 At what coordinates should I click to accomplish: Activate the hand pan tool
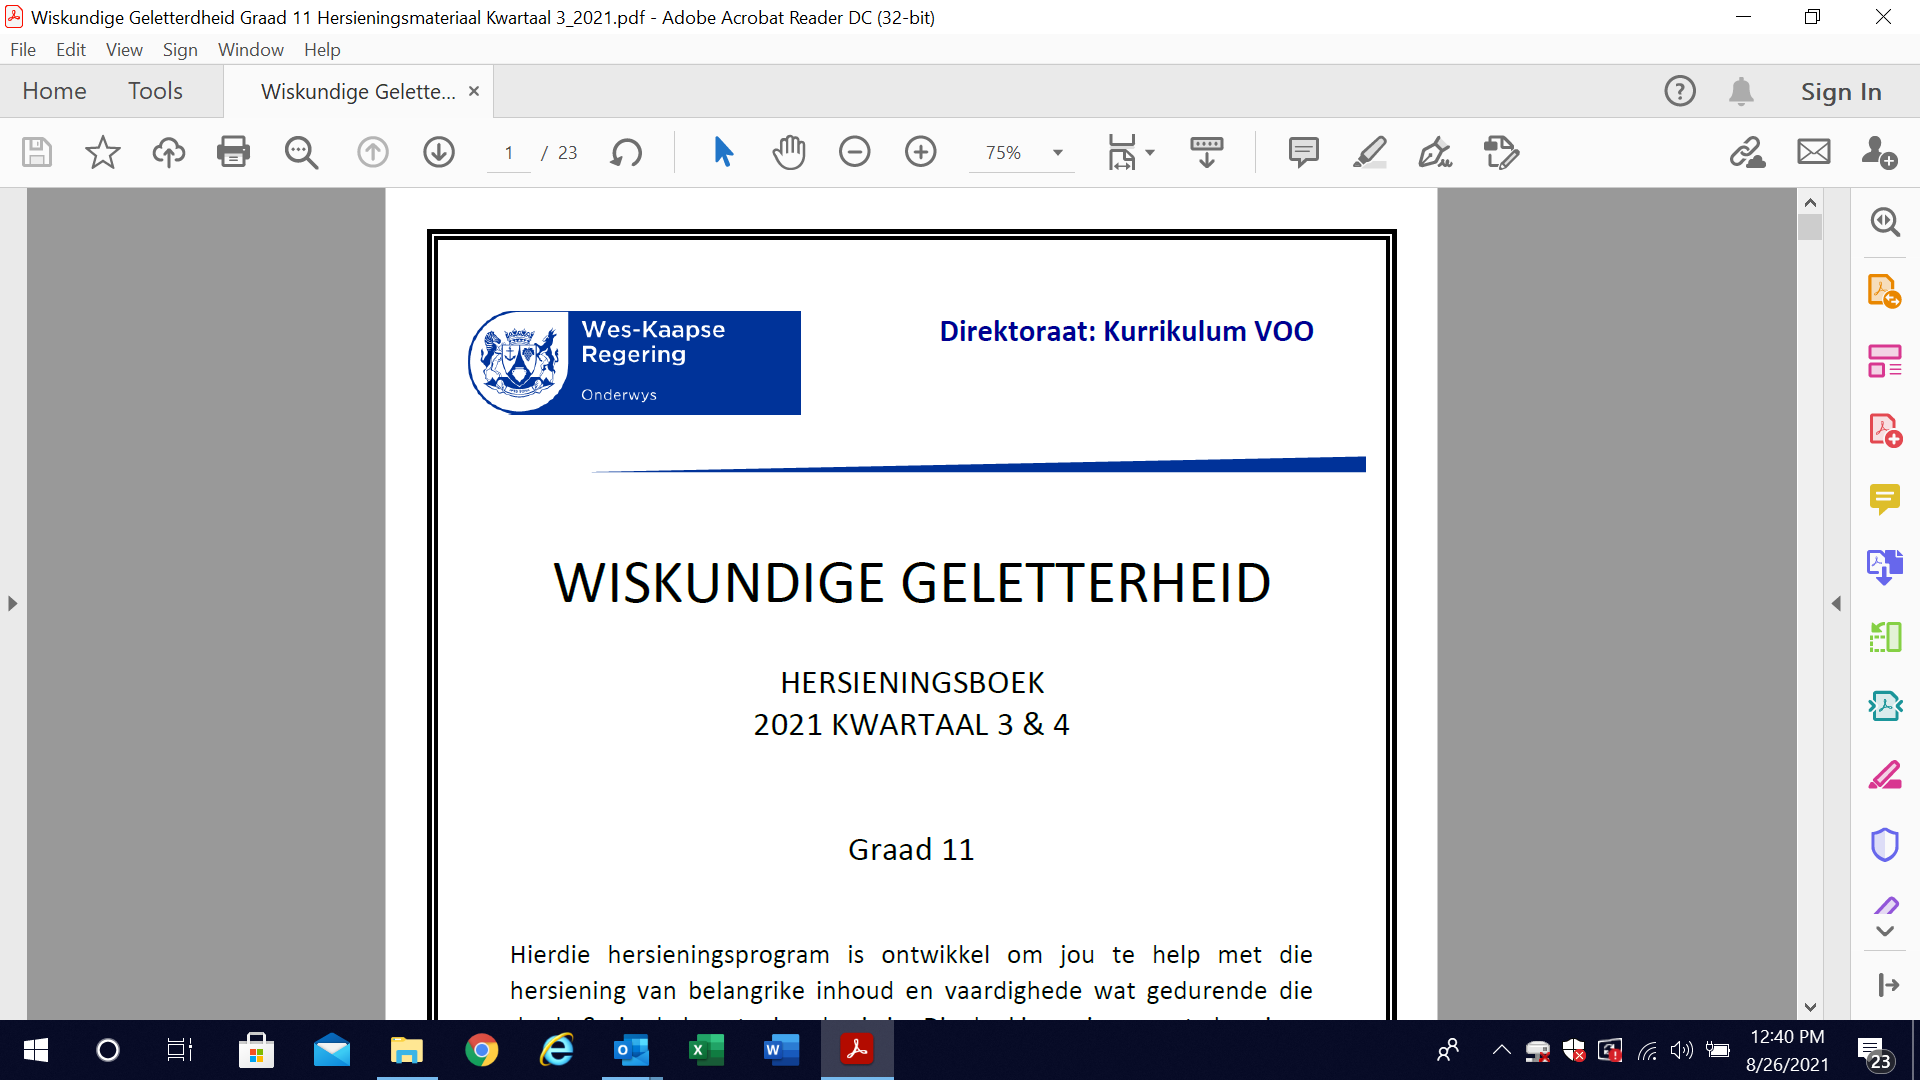pyautogui.click(x=788, y=152)
